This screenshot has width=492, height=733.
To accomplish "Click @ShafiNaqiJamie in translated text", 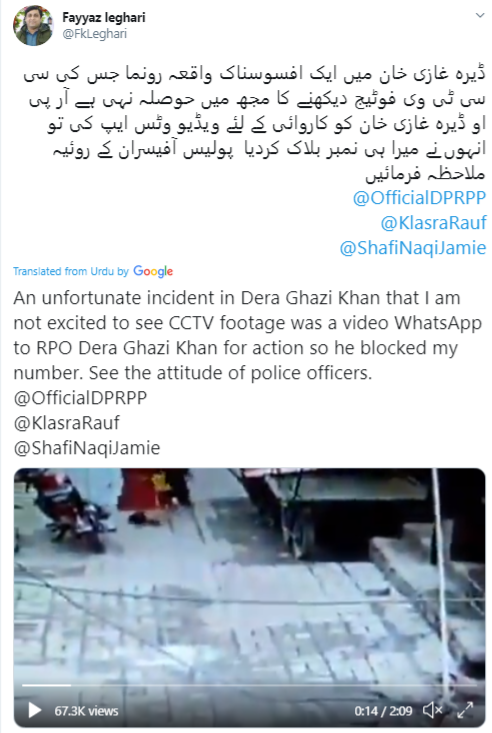I will tap(87, 448).
